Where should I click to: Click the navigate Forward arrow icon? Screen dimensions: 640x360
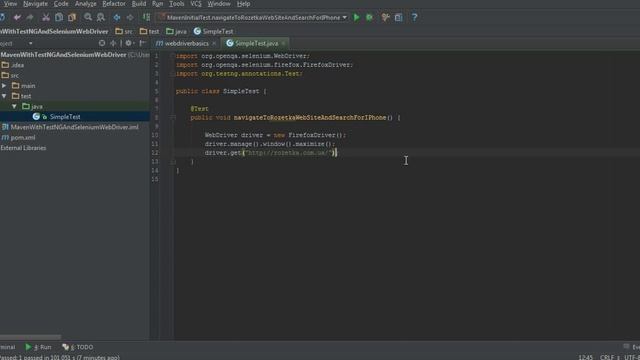130,18
